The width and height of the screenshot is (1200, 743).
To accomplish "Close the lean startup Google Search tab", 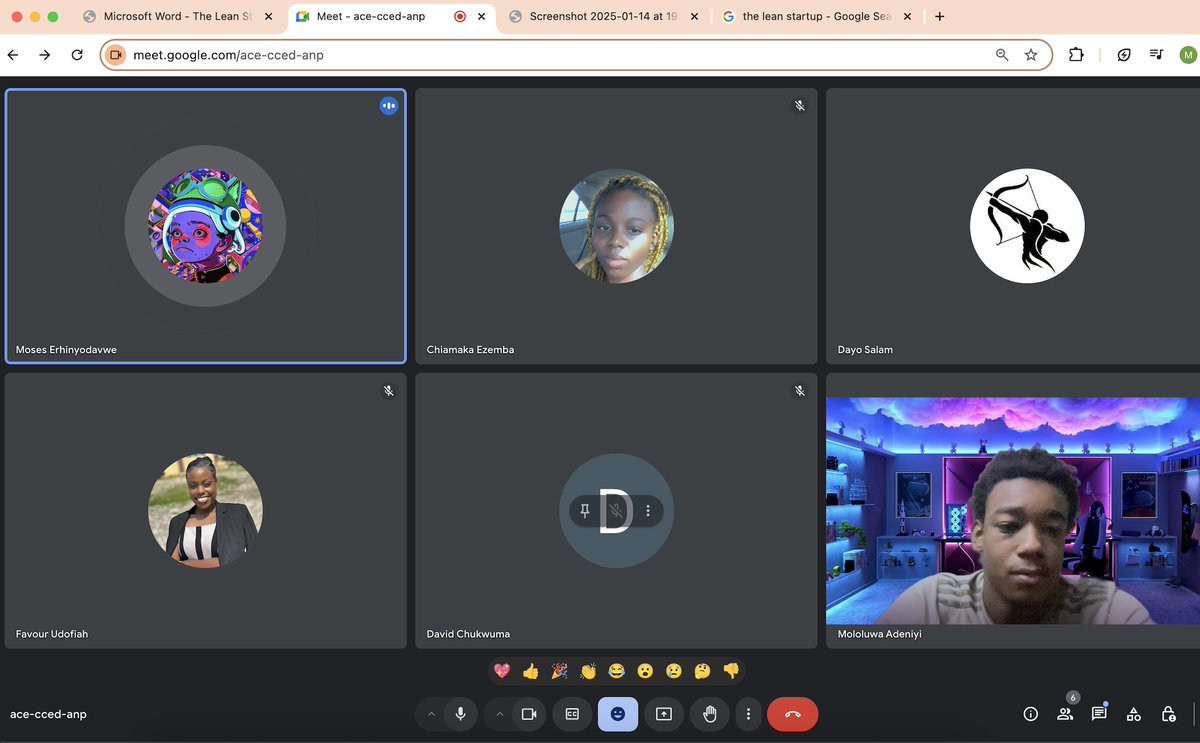I will tap(907, 17).
